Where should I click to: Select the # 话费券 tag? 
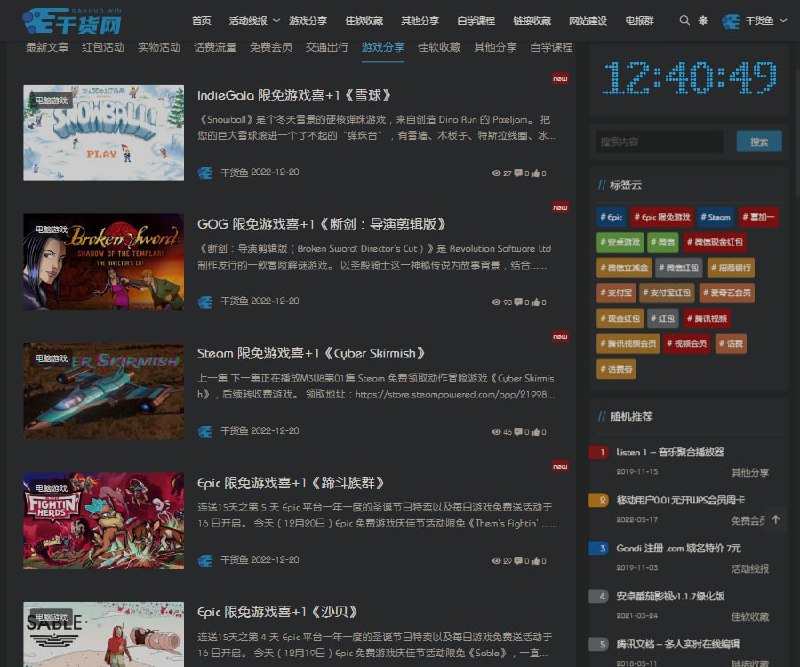pos(616,369)
